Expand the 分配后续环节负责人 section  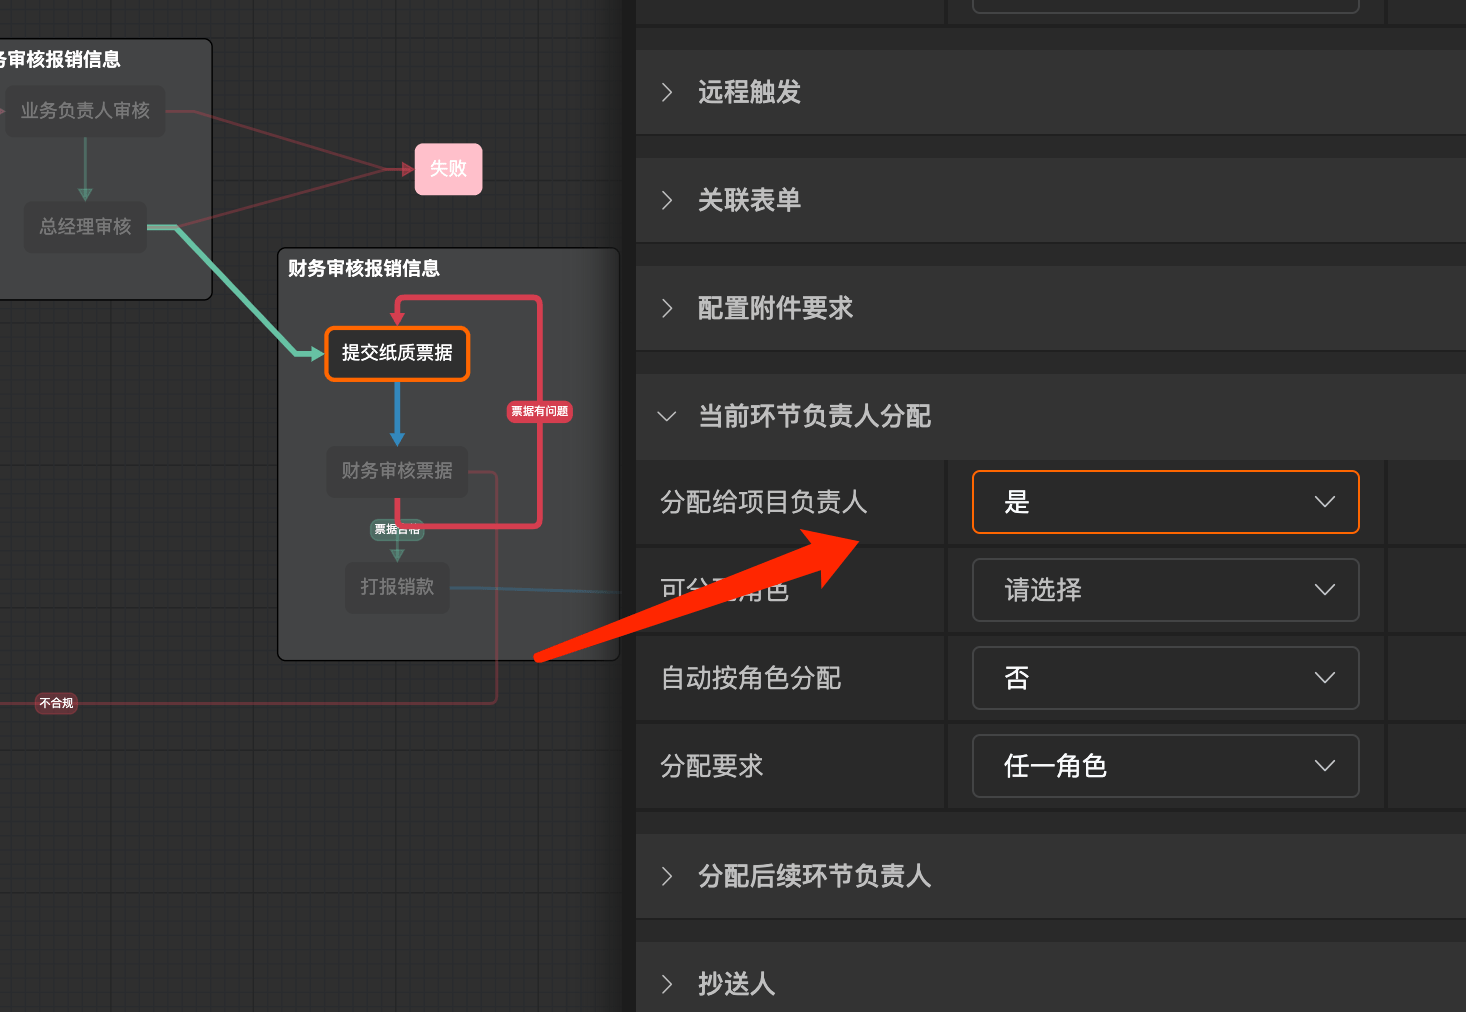(x=1050, y=876)
